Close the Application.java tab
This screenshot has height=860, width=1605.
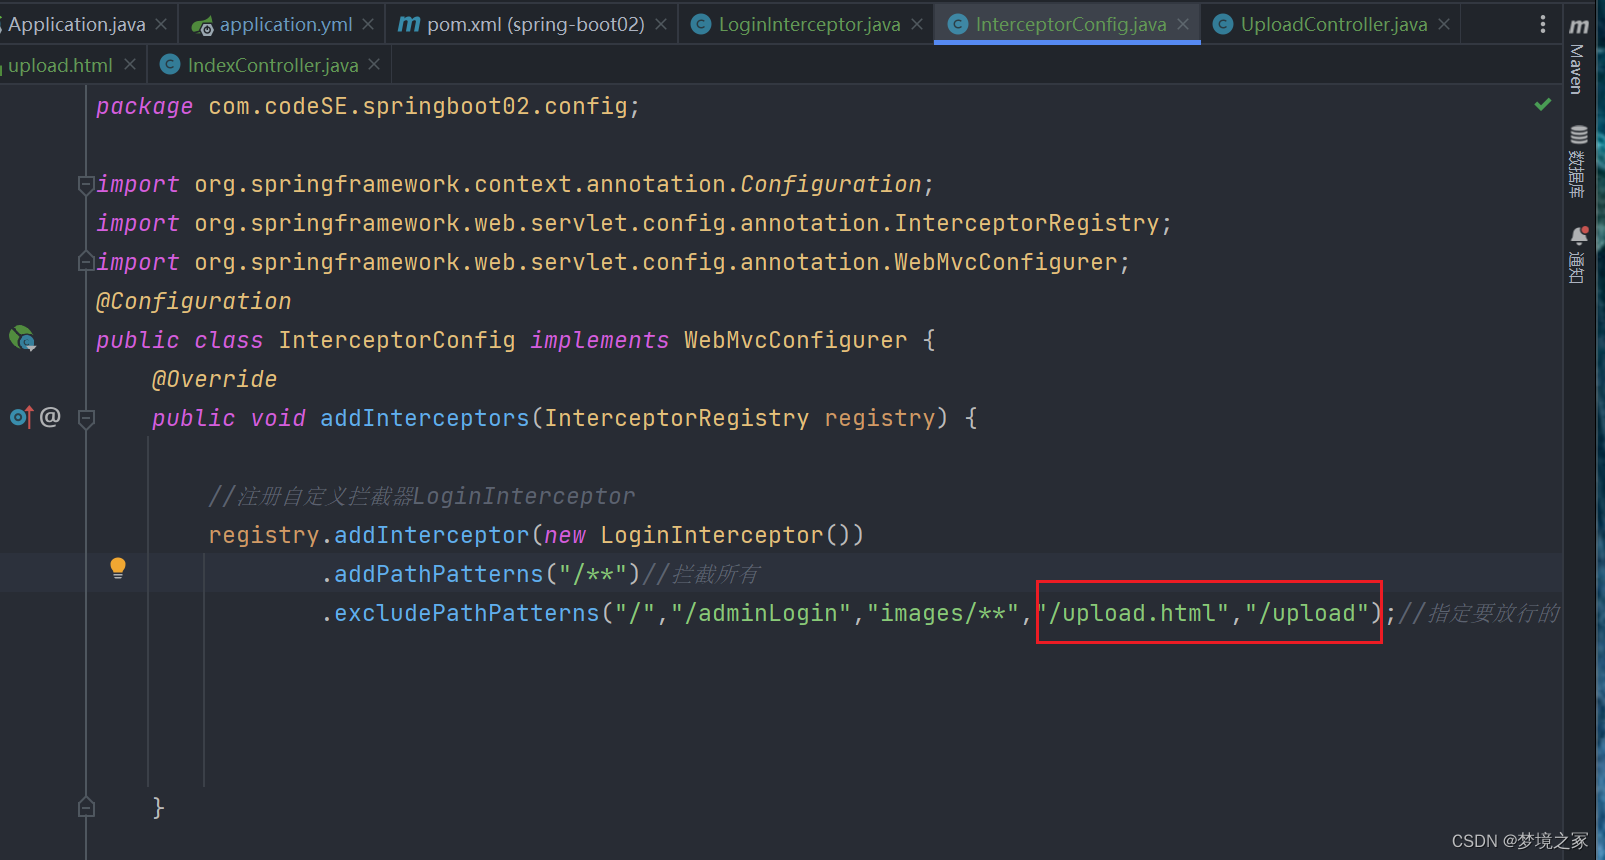(x=161, y=24)
